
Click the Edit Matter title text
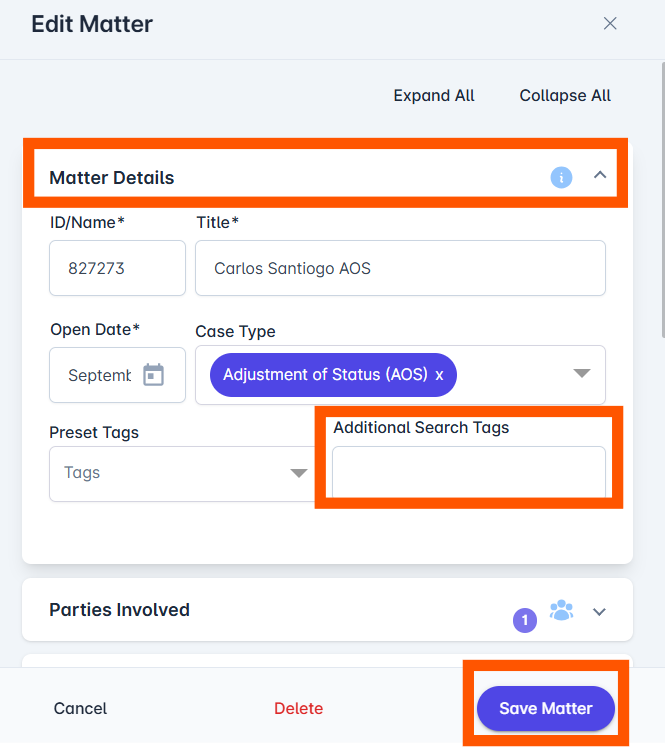coord(92,24)
